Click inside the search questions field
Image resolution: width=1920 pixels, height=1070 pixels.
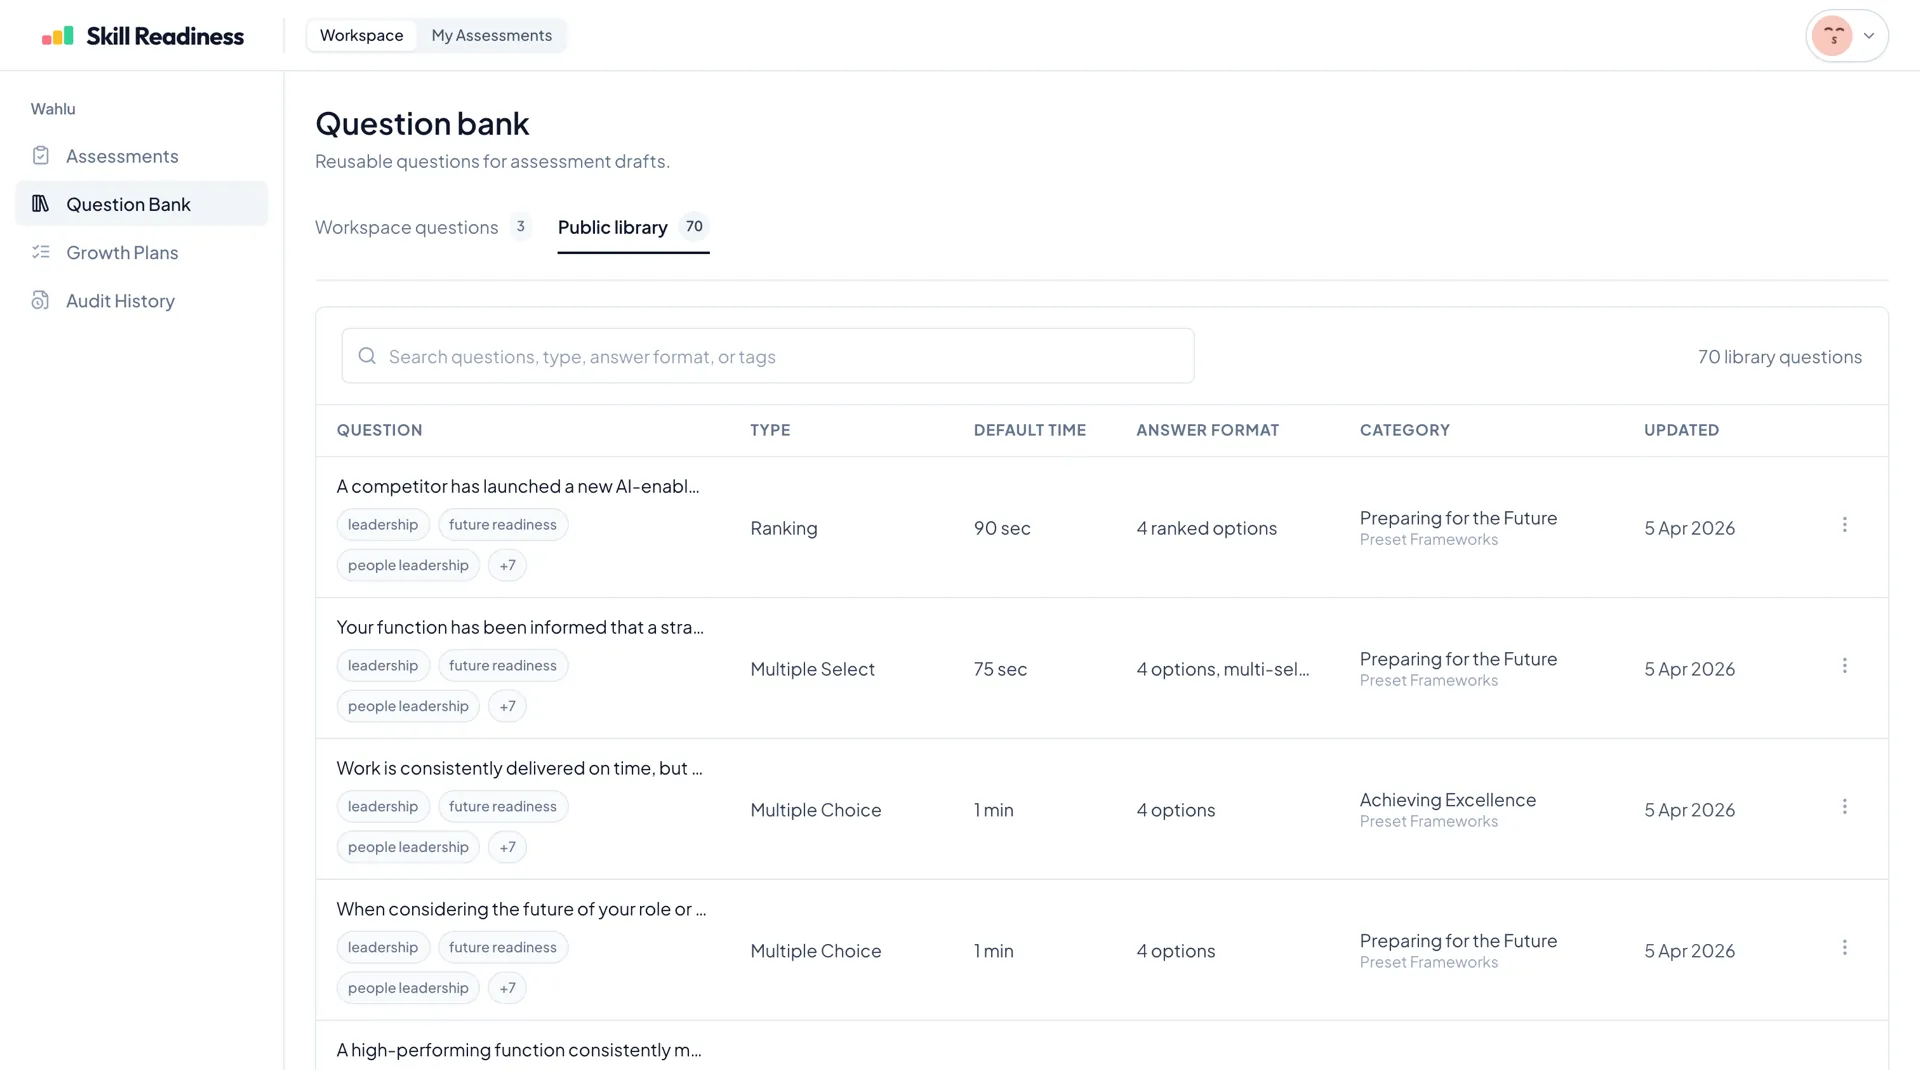[x=700, y=356]
